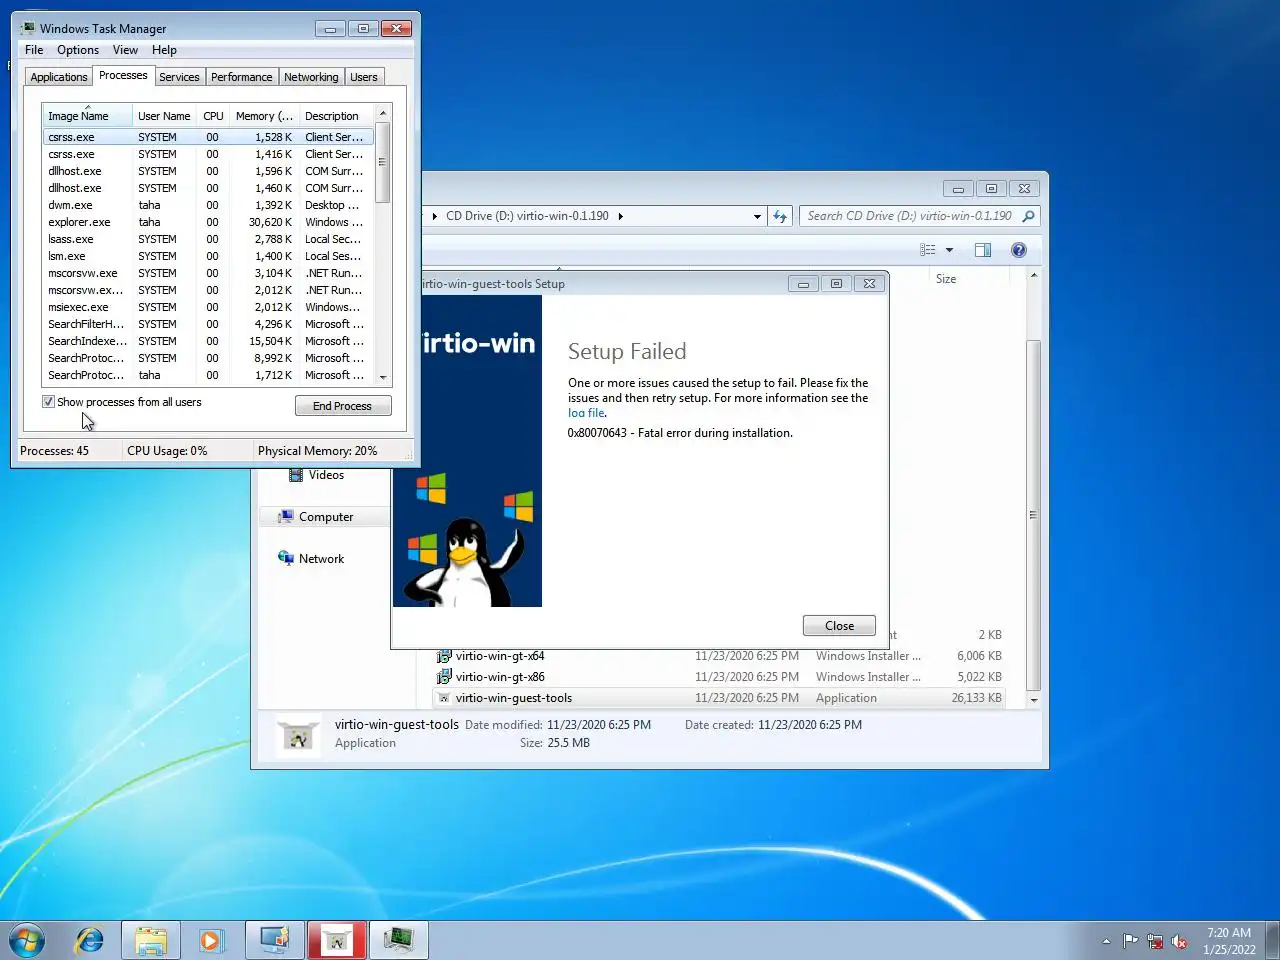Image resolution: width=1280 pixels, height=960 pixels.
Task: Sort processes by Description column
Action: (x=336, y=116)
